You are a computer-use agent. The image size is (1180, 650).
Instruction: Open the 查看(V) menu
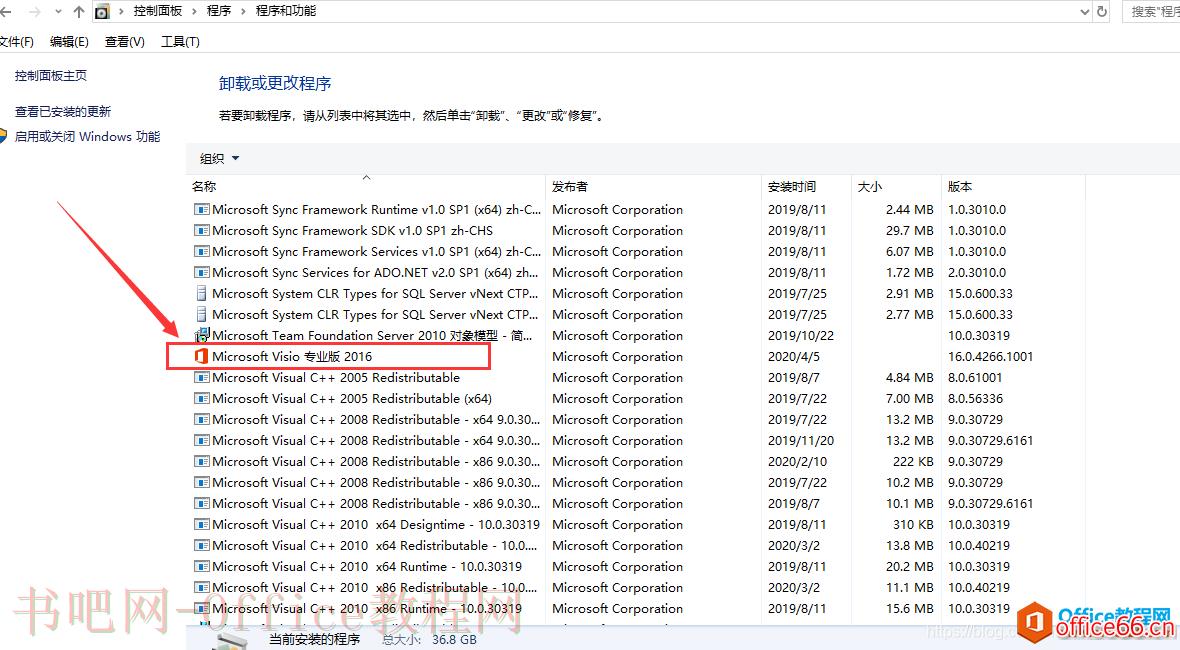tap(125, 41)
